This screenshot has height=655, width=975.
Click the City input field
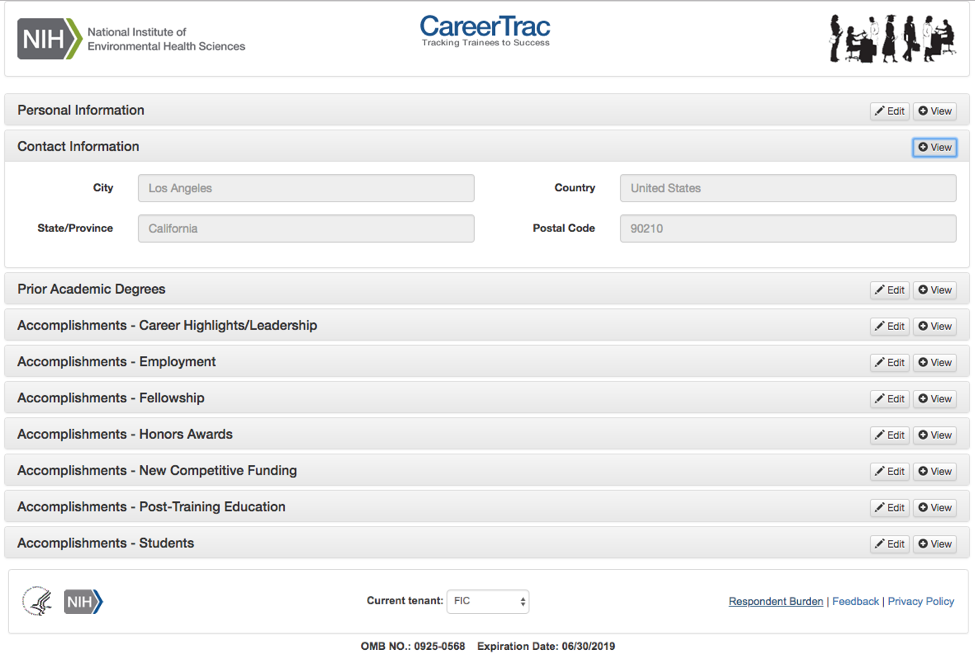(x=306, y=188)
